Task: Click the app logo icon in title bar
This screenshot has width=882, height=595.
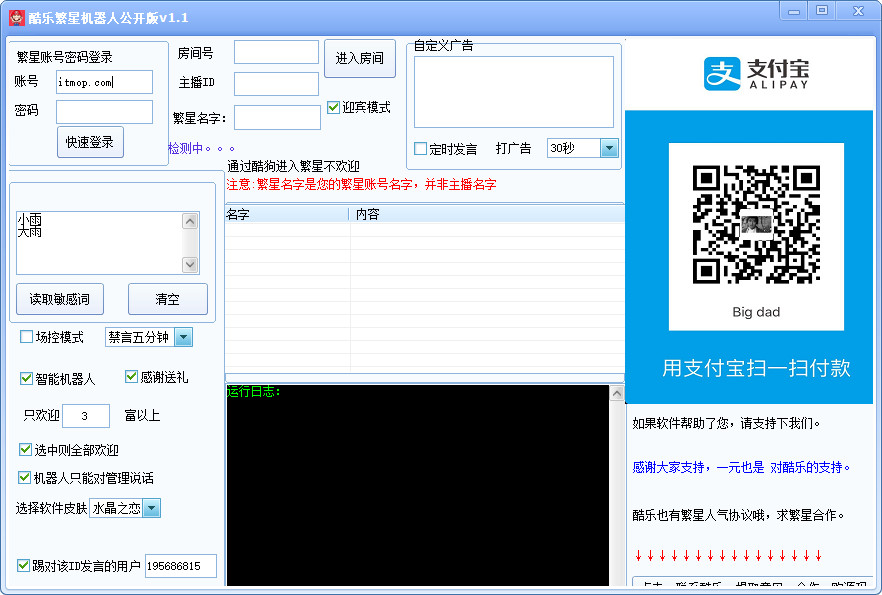Action: point(17,18)
